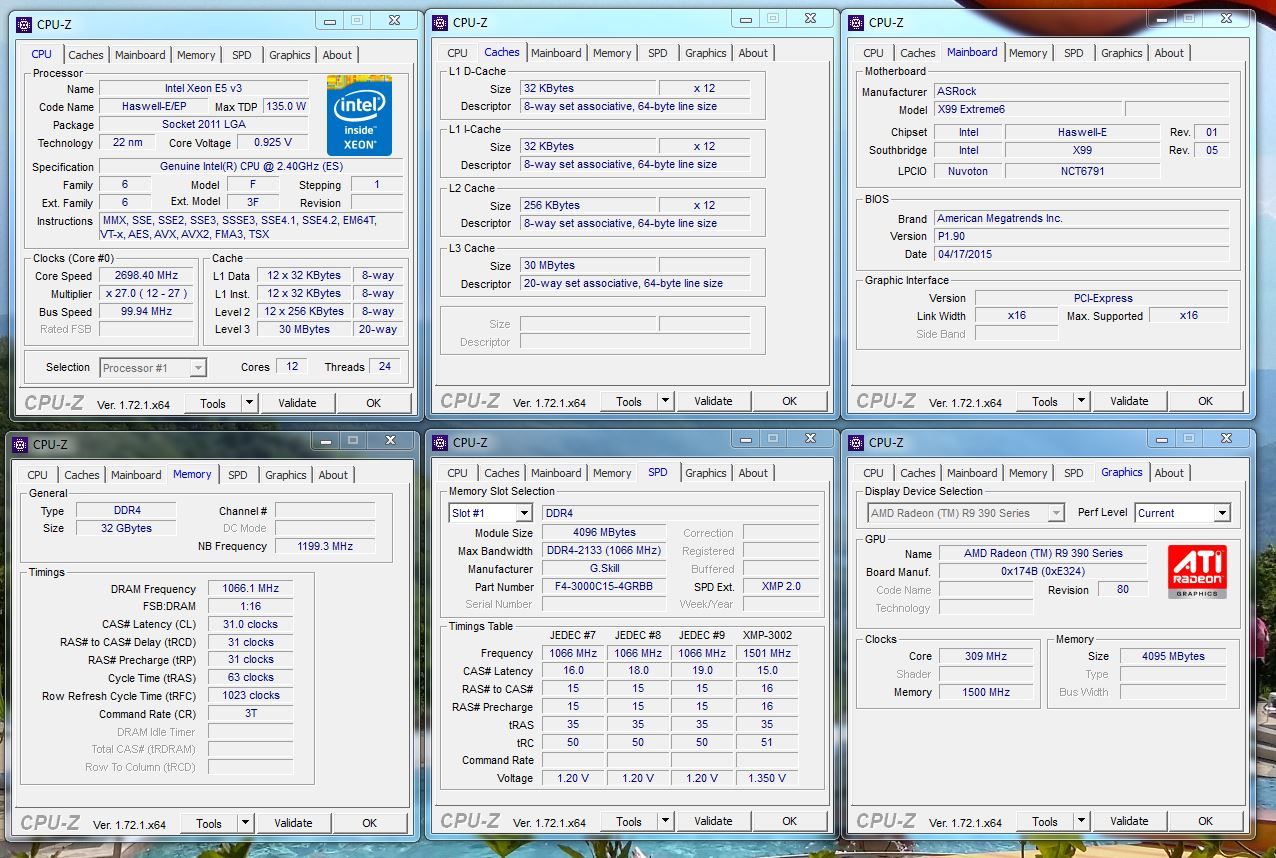Open Tools dropdown arrow in Memory window
This screenshot has height=858, width=1276.
[x=245, y=823]
